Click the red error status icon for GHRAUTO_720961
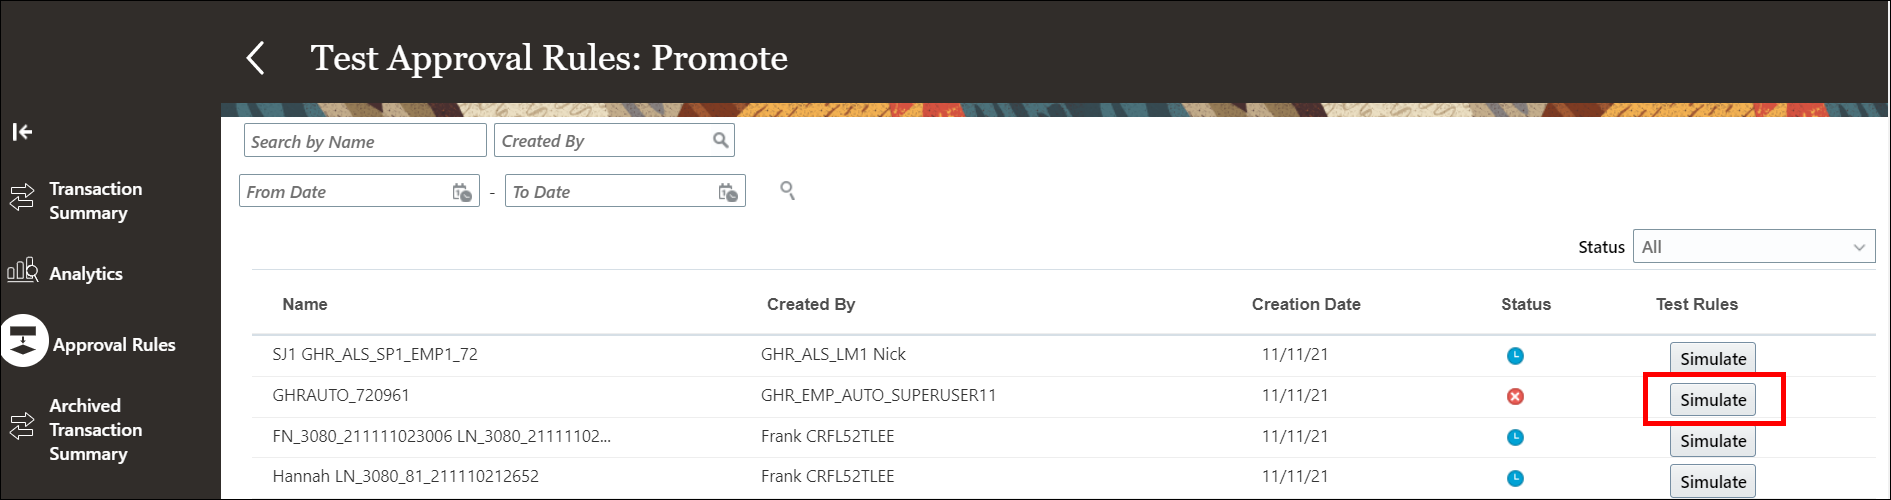 [x=1515, y=397]
